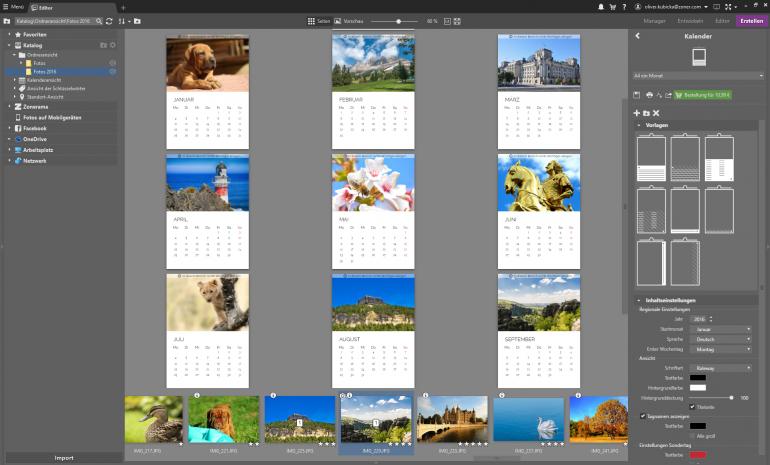Click the green Bestellung order button
The height and width of the screenshot is (465, 770).
[702, 95]
